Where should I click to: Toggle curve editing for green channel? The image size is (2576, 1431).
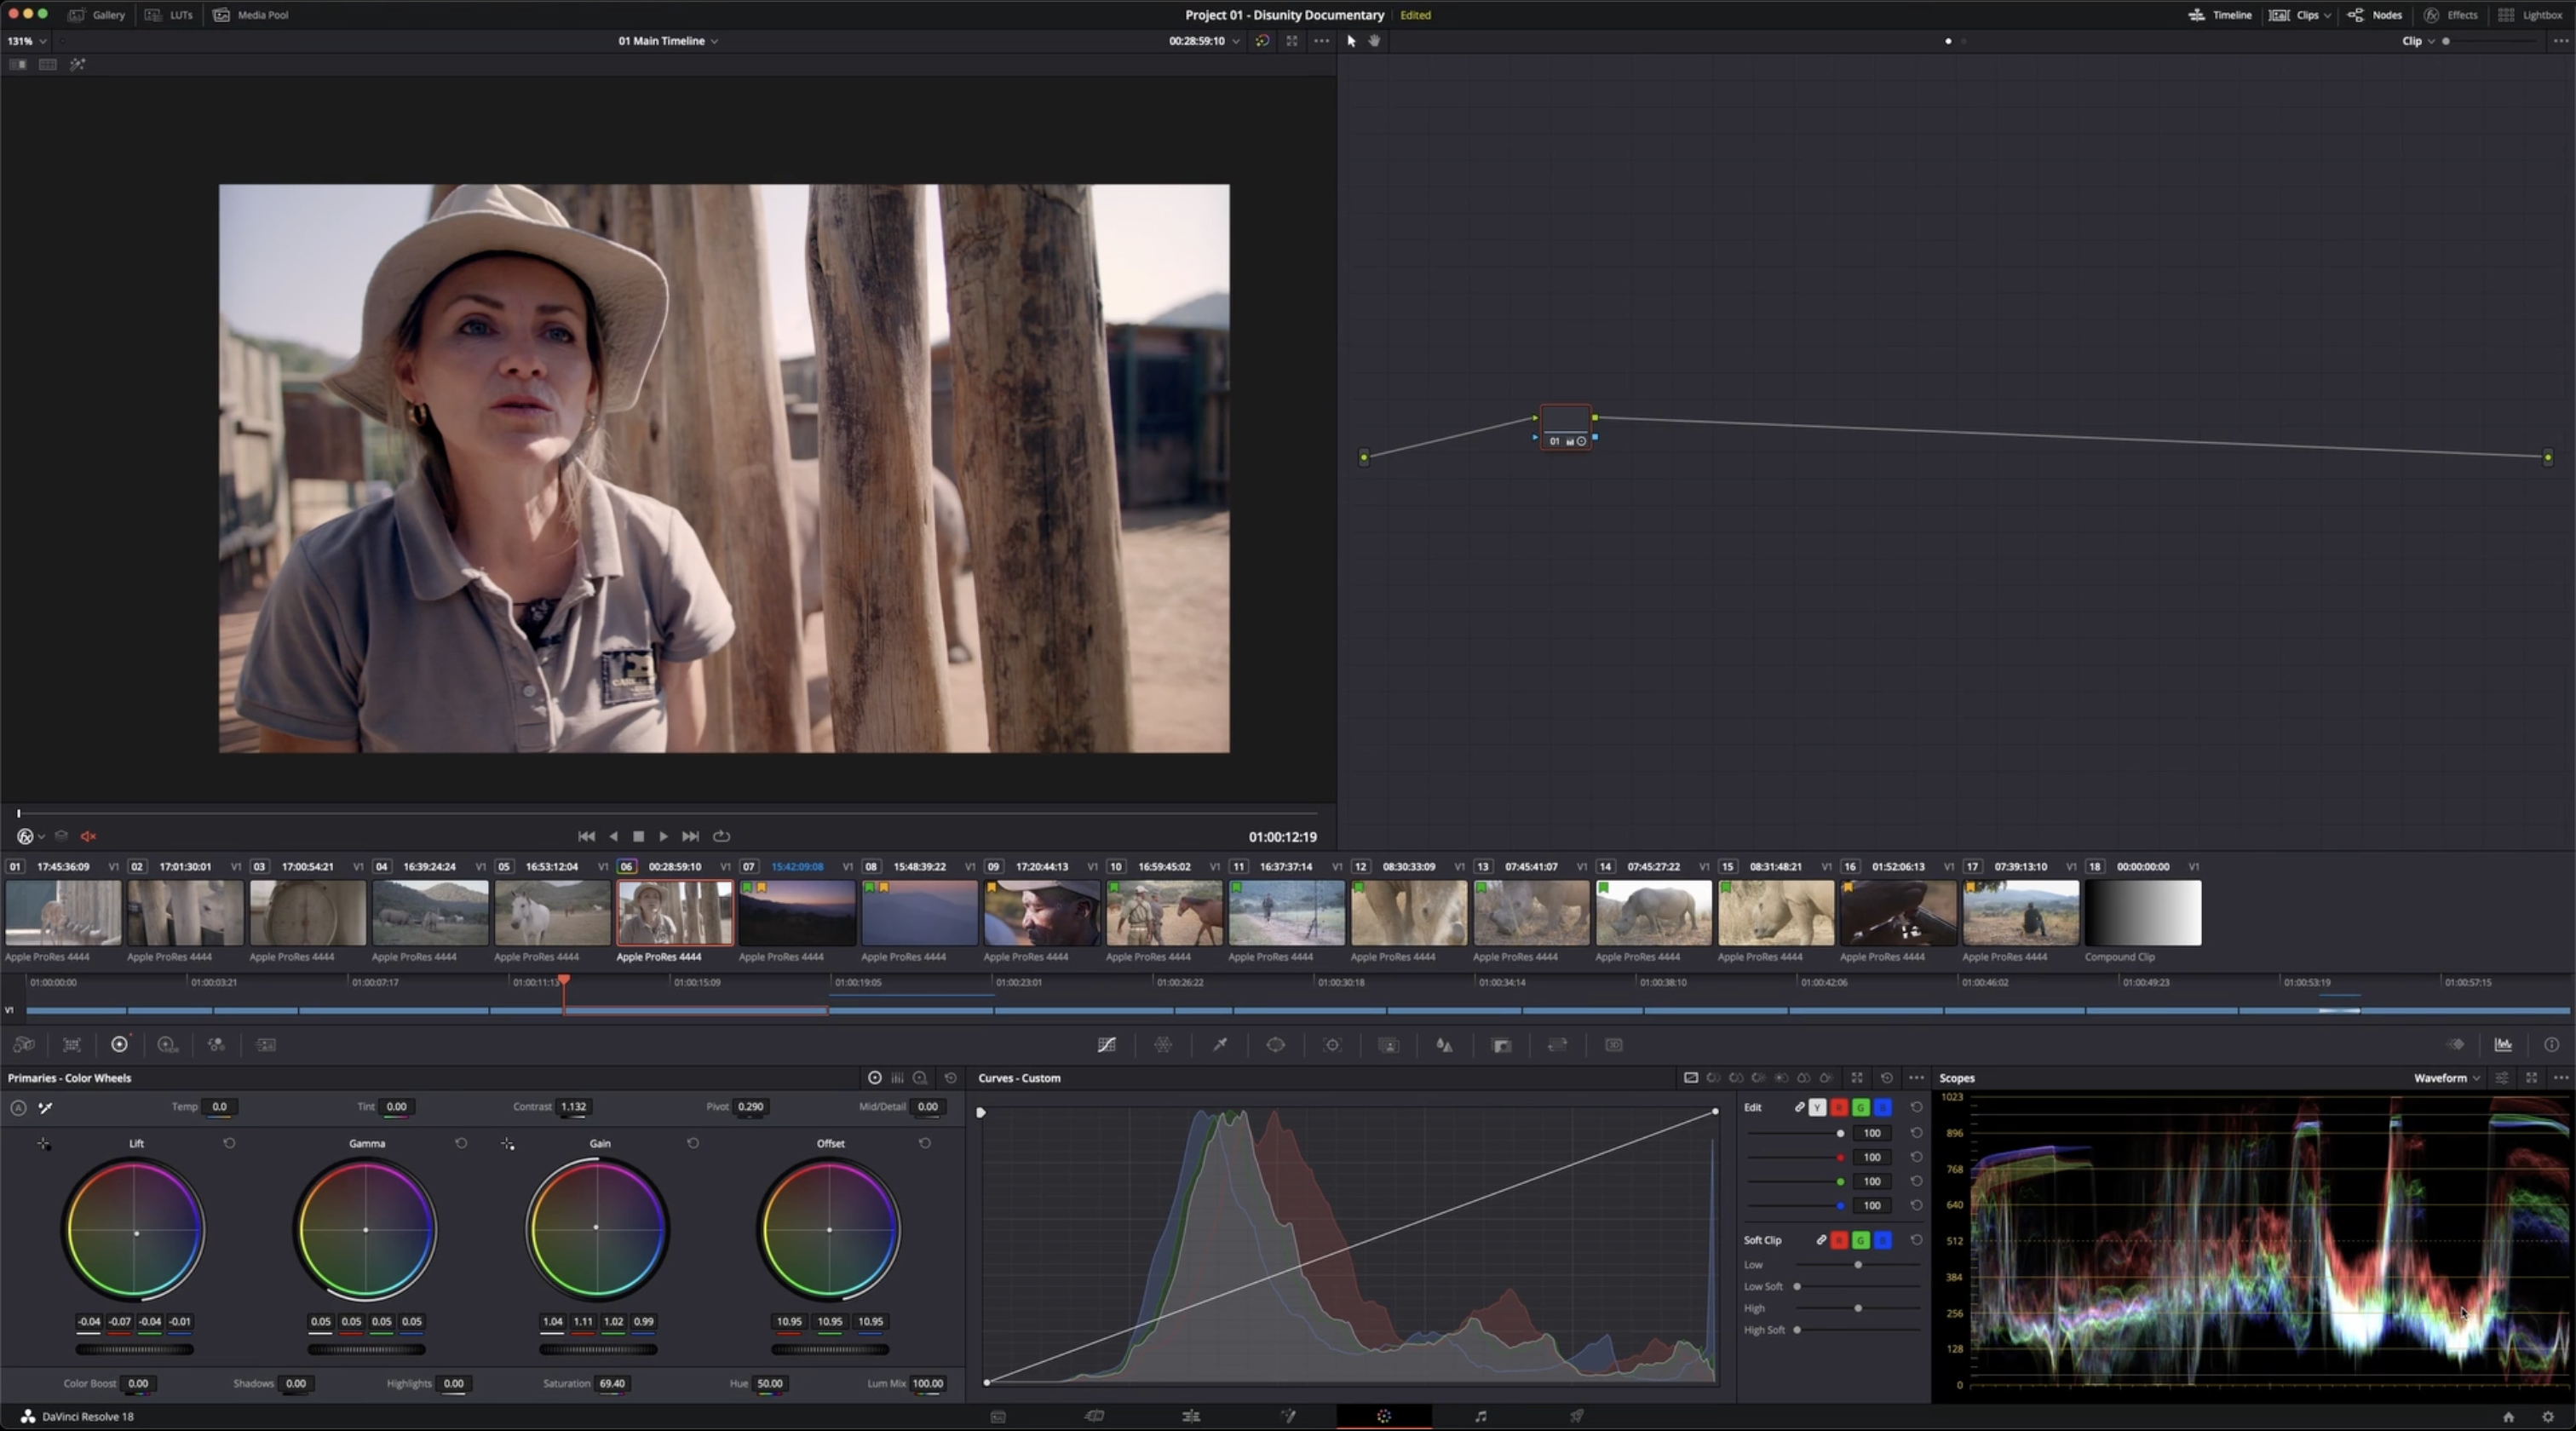click(x=1861, y=1108)
